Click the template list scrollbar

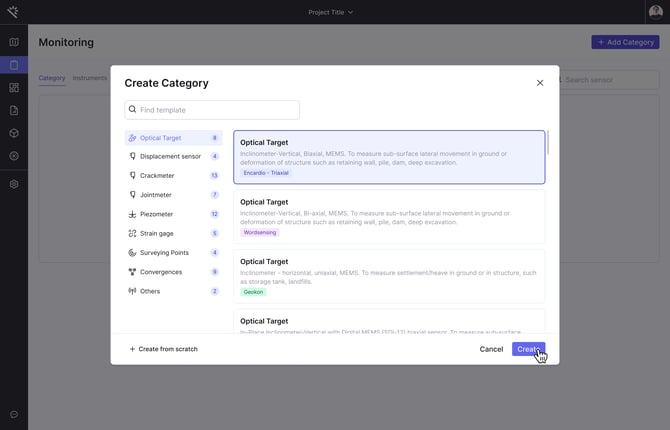click(548, 143)
